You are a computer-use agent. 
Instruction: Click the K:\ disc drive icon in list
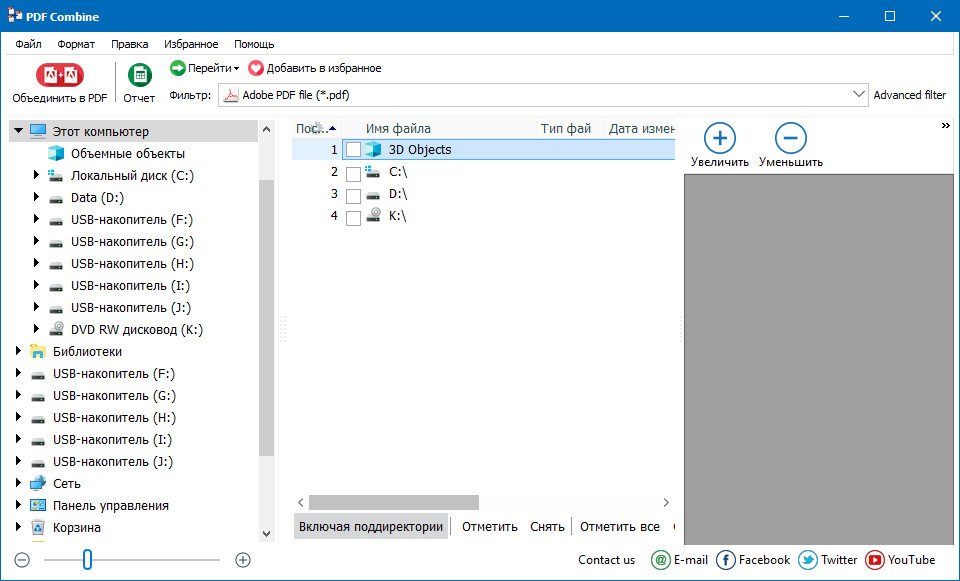click(373, 216)
